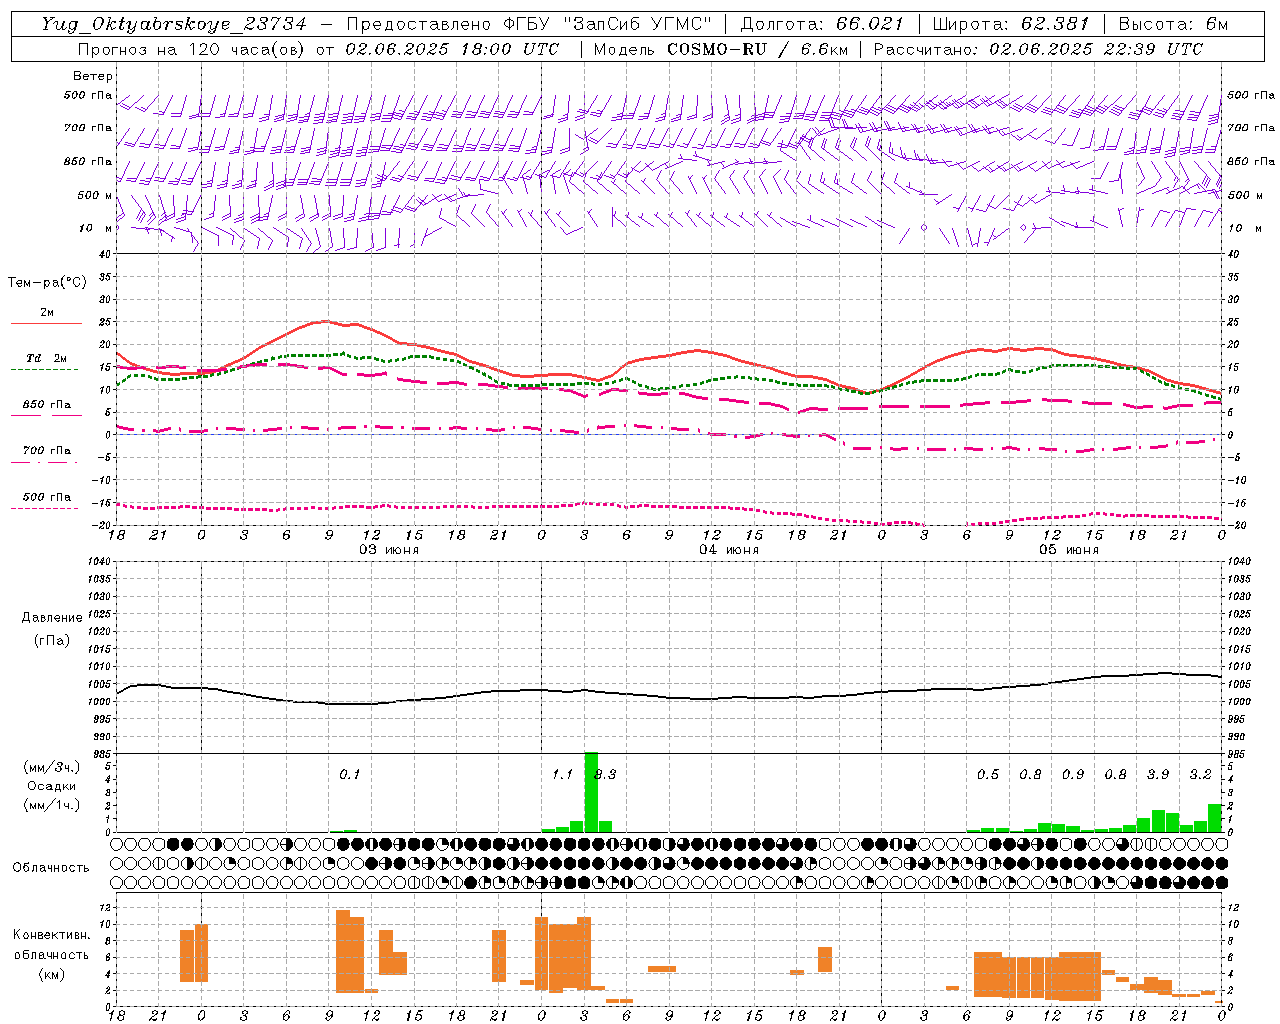The image size is (1280, 1024).
Task: Click the 3.2 precipitation total value
Action: click(x=1200, y=774)
